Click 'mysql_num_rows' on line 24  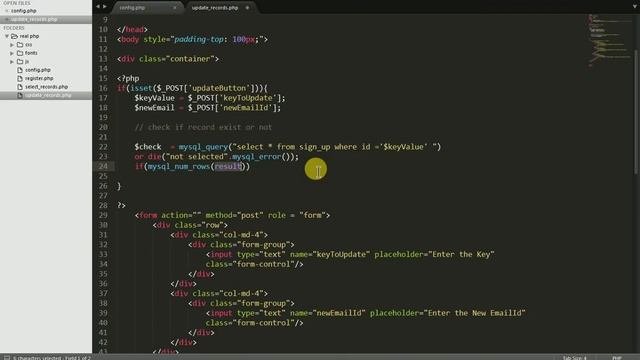click(x=179, y=167)
